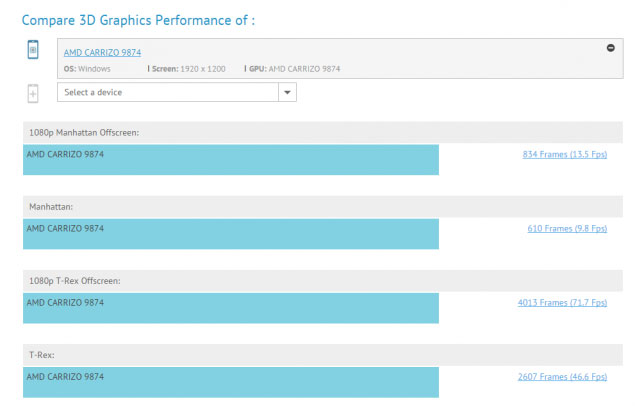The width and height of the screenshot is (635, 406).
Task: Expand the device list using the dropdown arrow
Action: tap(287, 92)
